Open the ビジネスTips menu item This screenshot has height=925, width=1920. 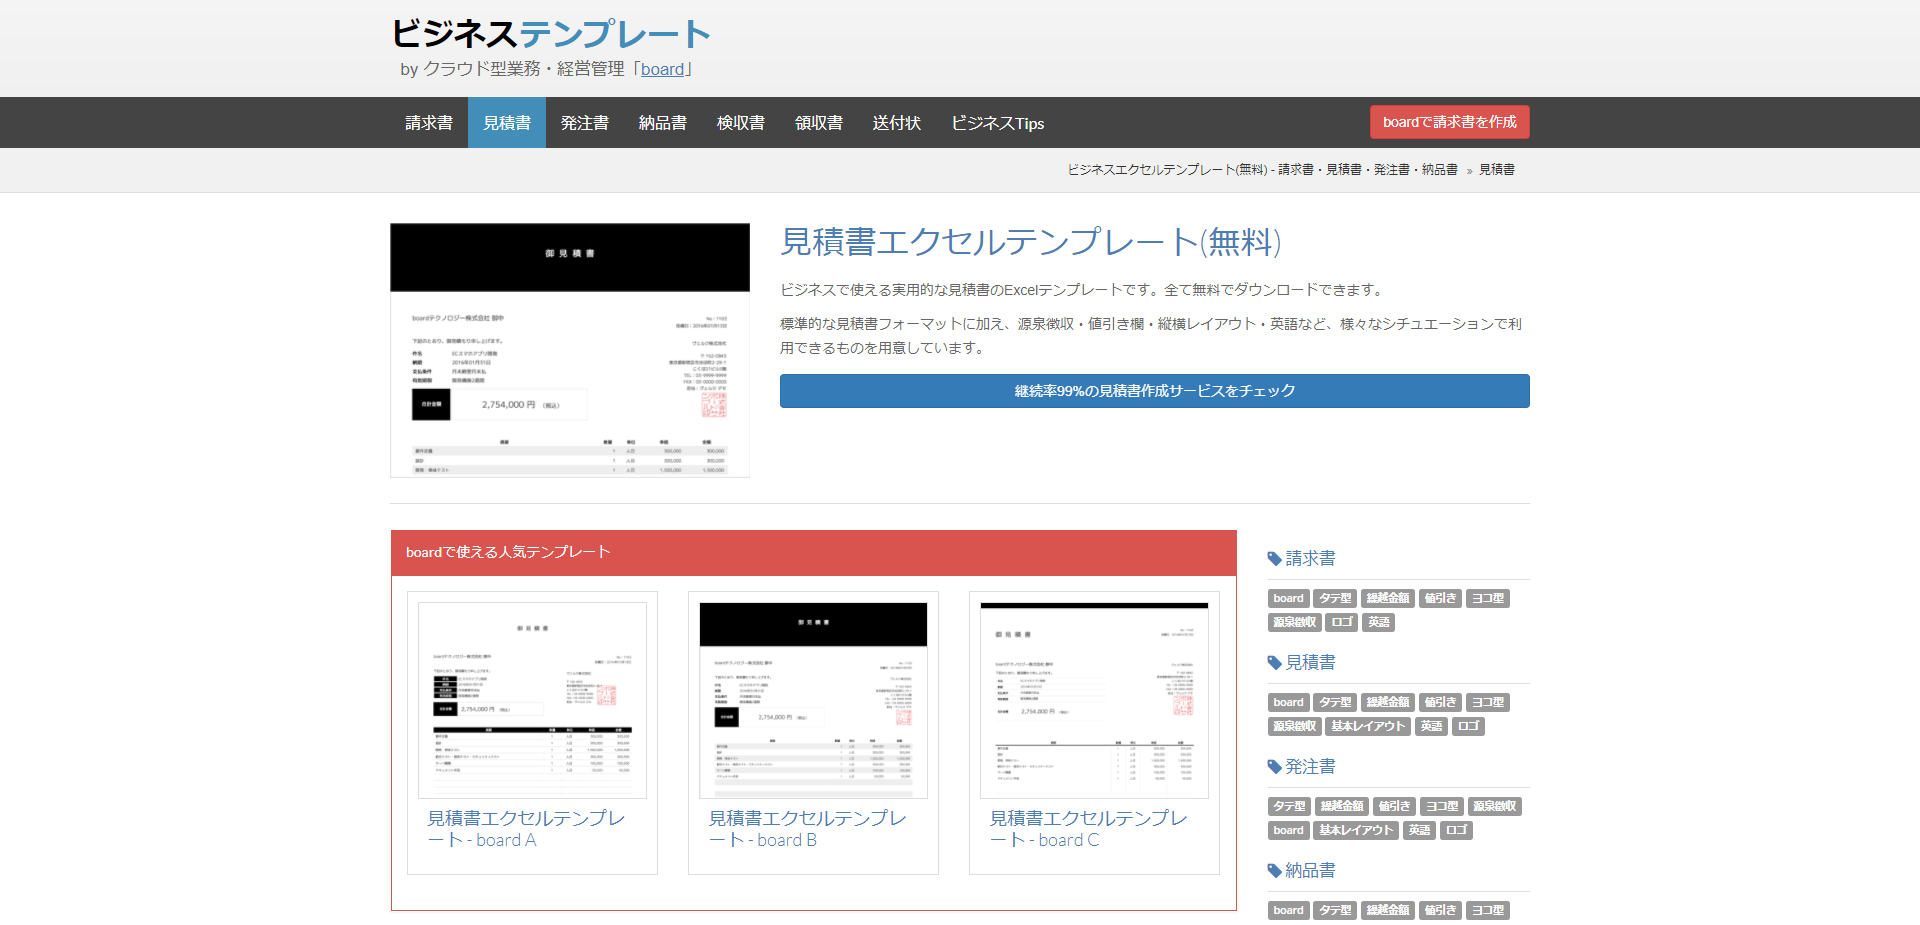(997, 122)
